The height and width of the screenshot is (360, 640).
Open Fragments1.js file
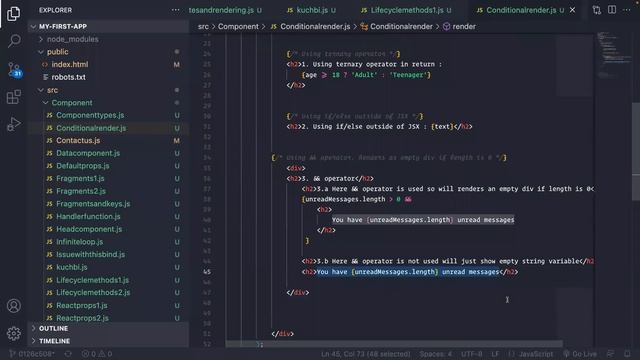point(109,178)
